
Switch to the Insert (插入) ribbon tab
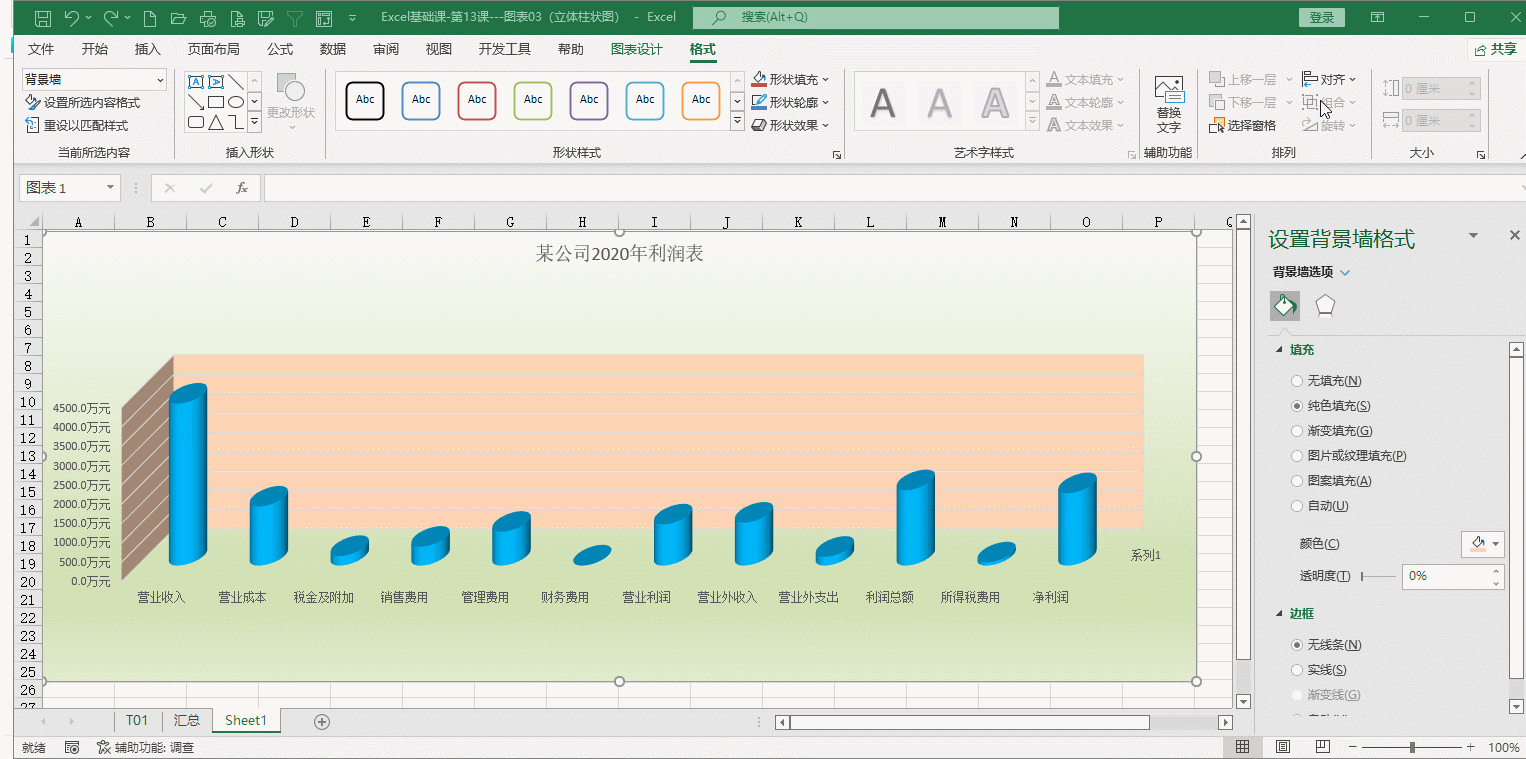(x=148, y=50)
